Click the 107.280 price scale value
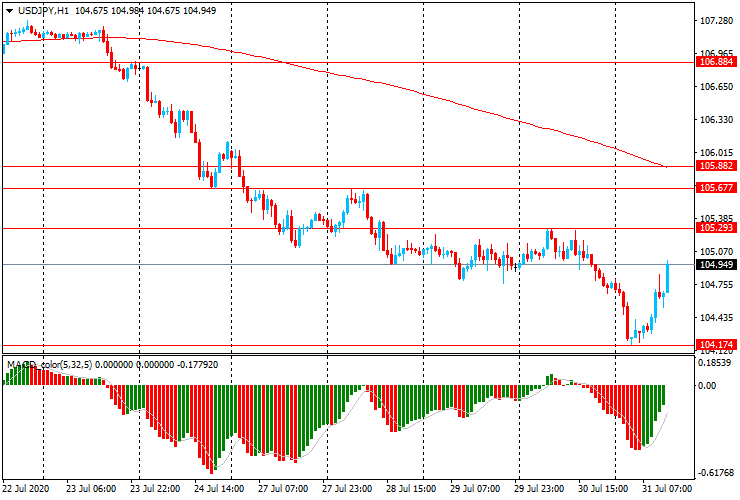The height and width of the screenshot is (500, 740). click(716, 21)
